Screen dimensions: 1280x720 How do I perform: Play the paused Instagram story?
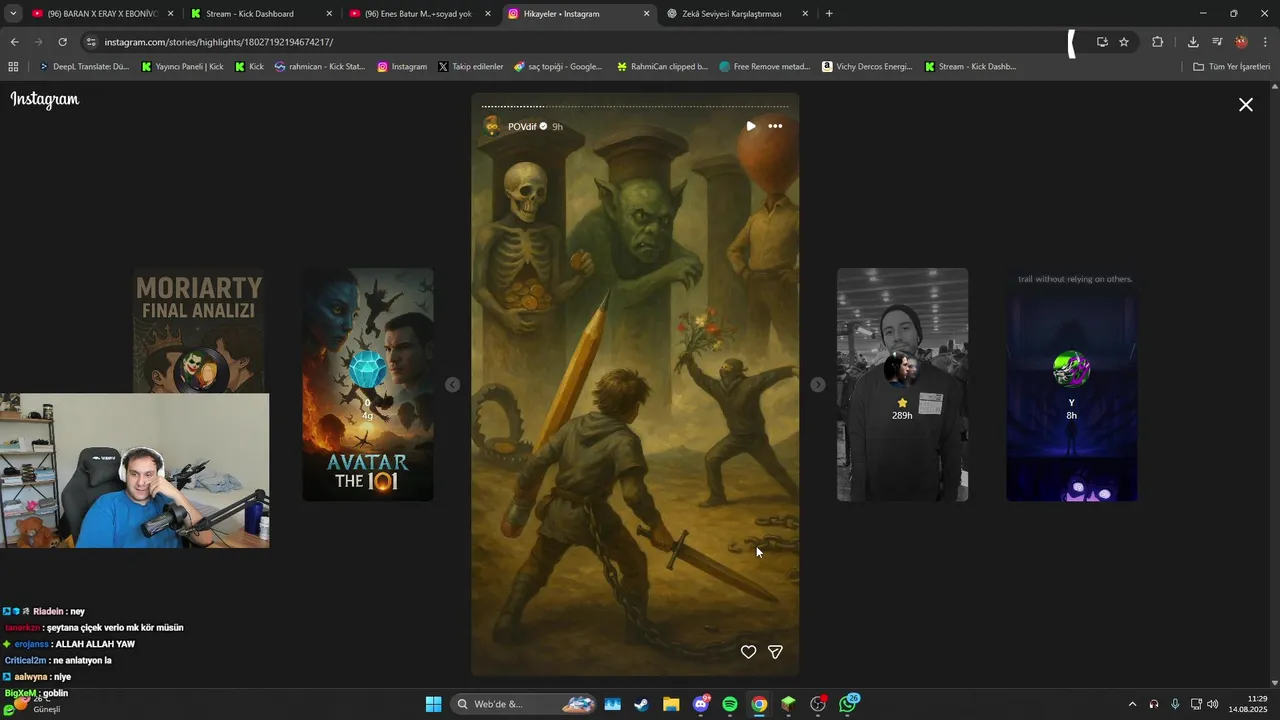751,126
